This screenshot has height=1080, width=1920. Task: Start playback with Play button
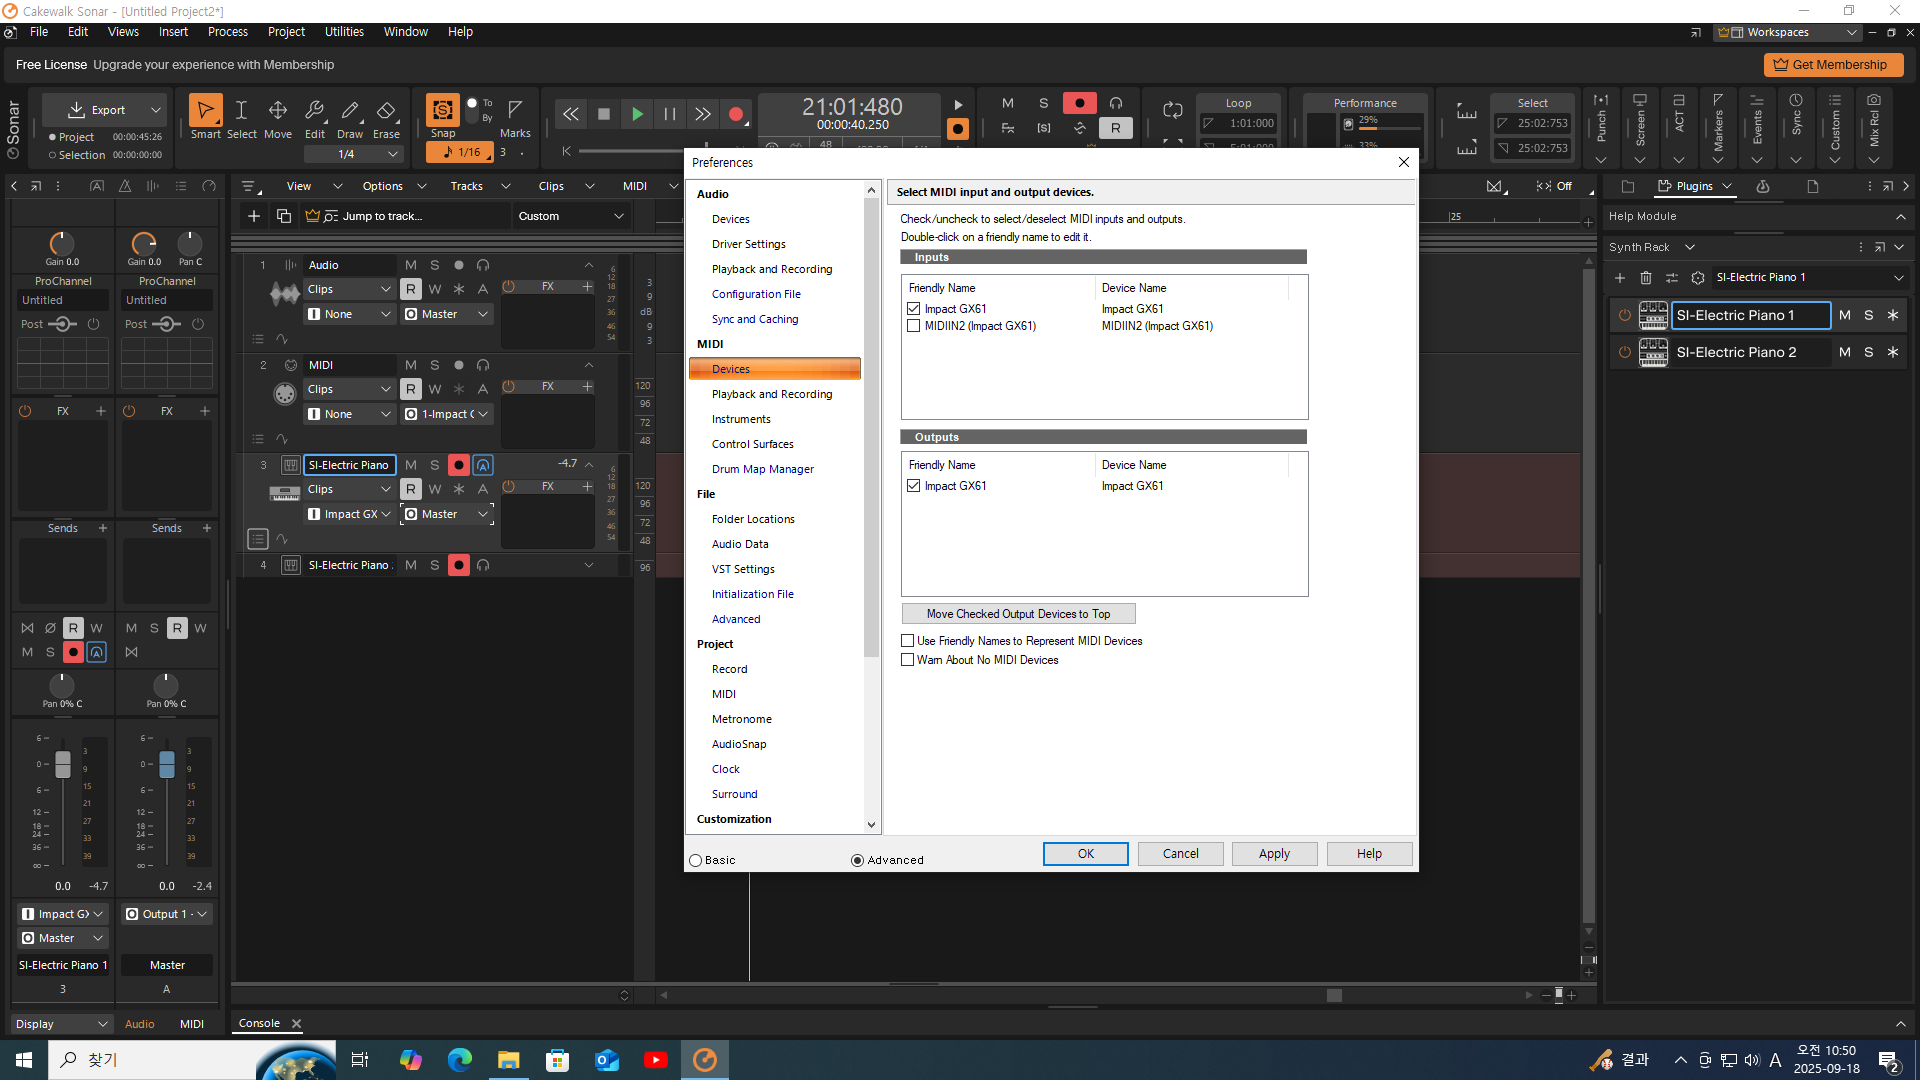[x=637, y=114]
